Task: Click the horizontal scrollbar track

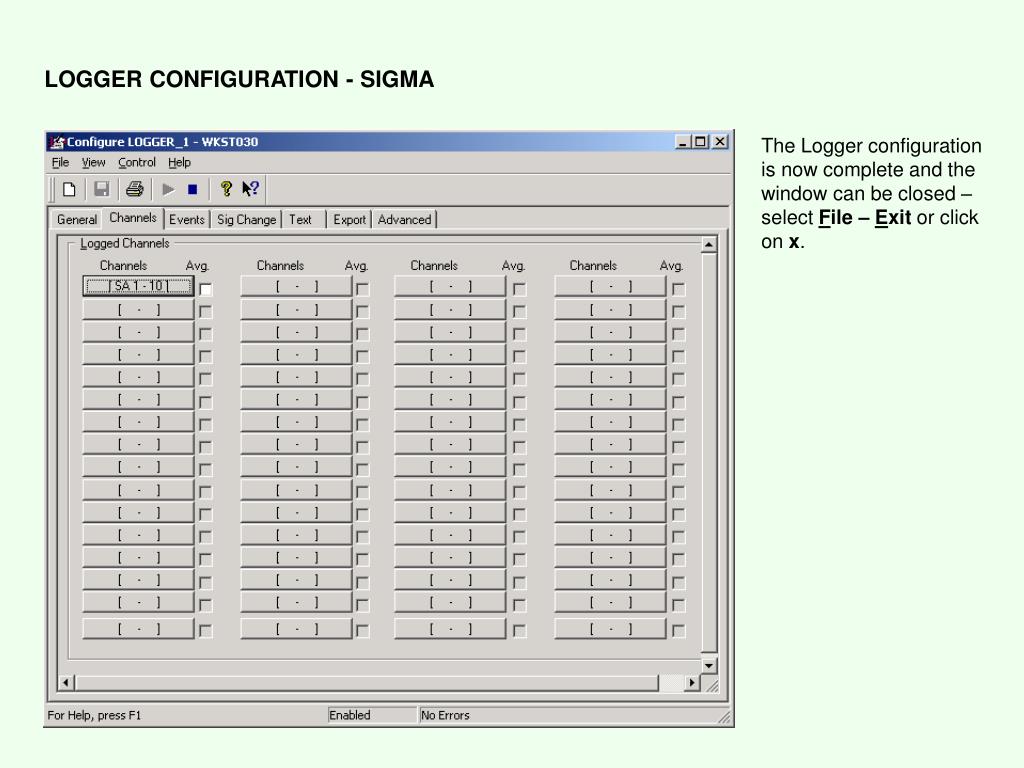Action: click(670, 683)
